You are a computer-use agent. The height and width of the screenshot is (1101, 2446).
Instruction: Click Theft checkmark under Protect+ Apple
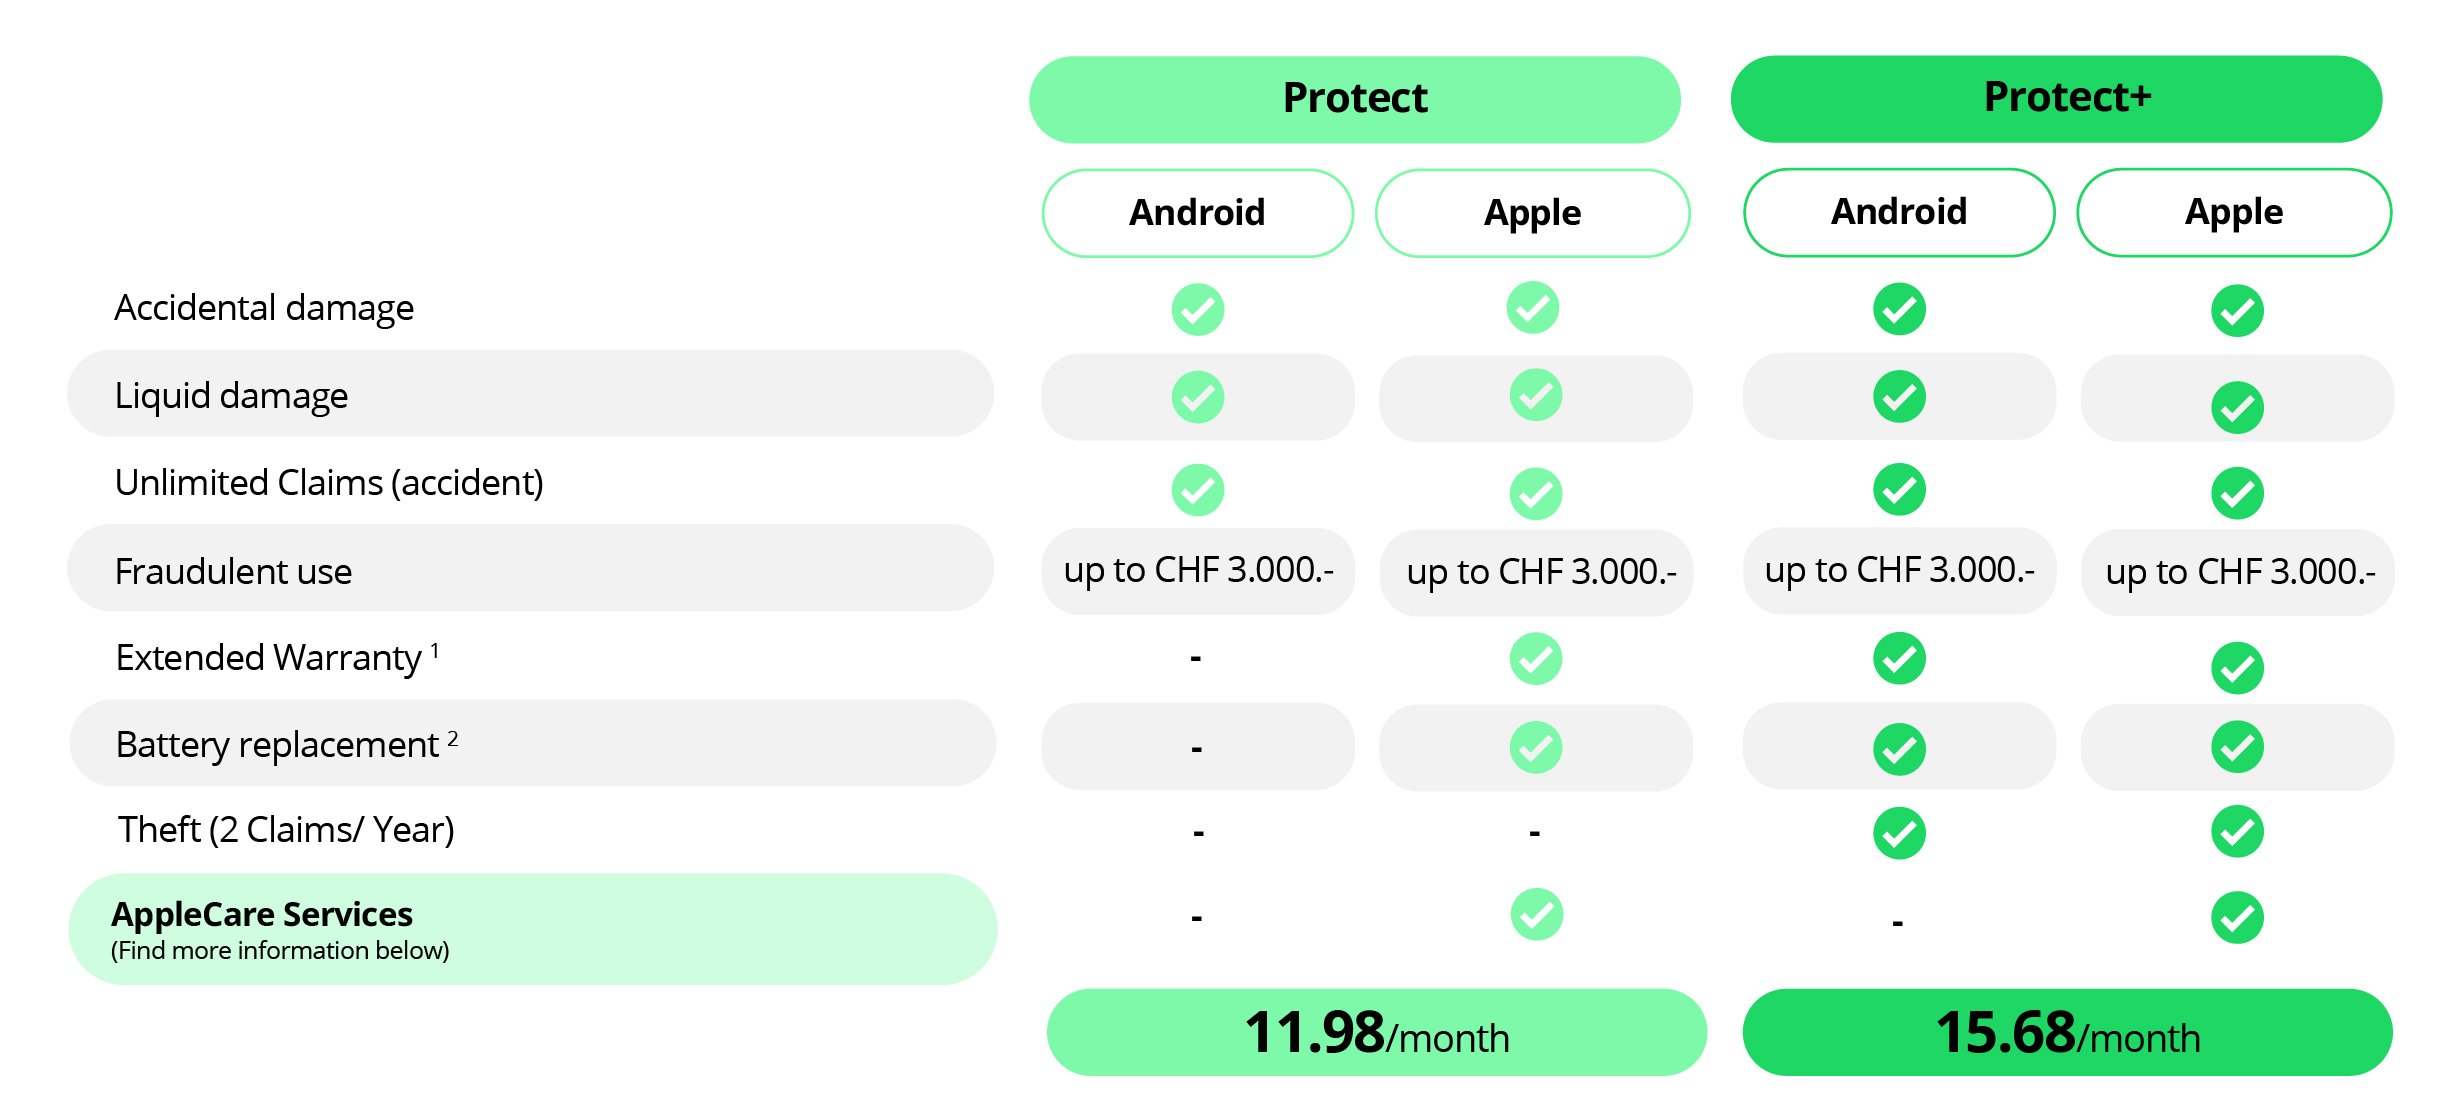coord(2237,832)
